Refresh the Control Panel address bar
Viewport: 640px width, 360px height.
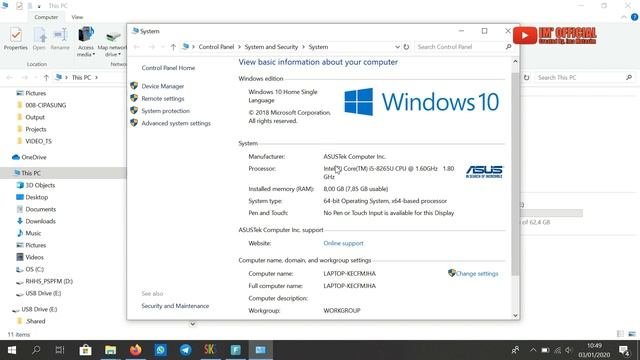406,47
